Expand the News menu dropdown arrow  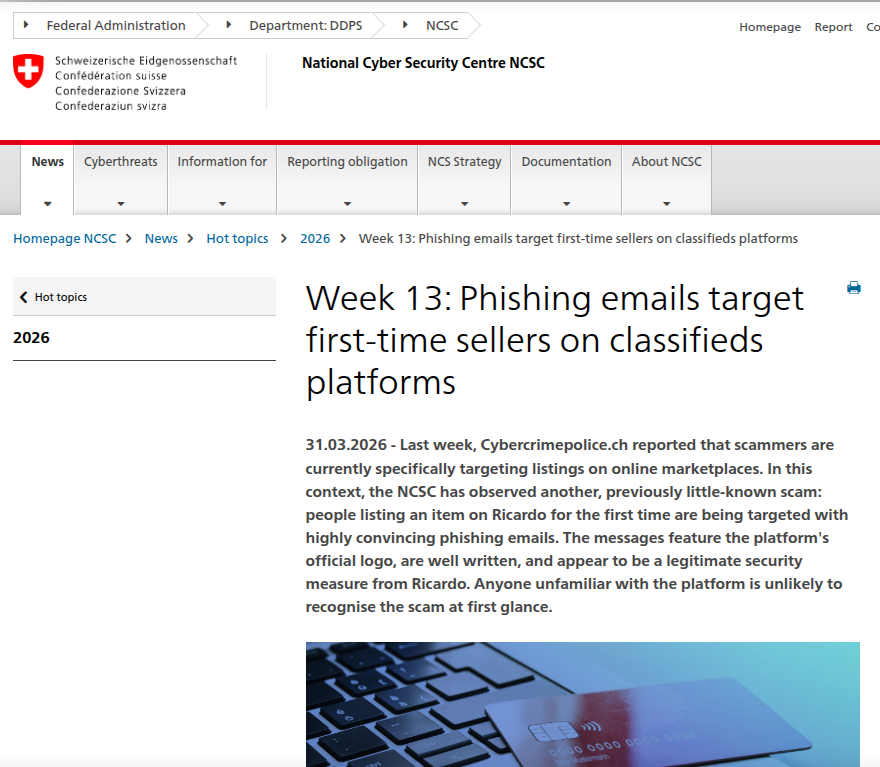click(48, 204)
